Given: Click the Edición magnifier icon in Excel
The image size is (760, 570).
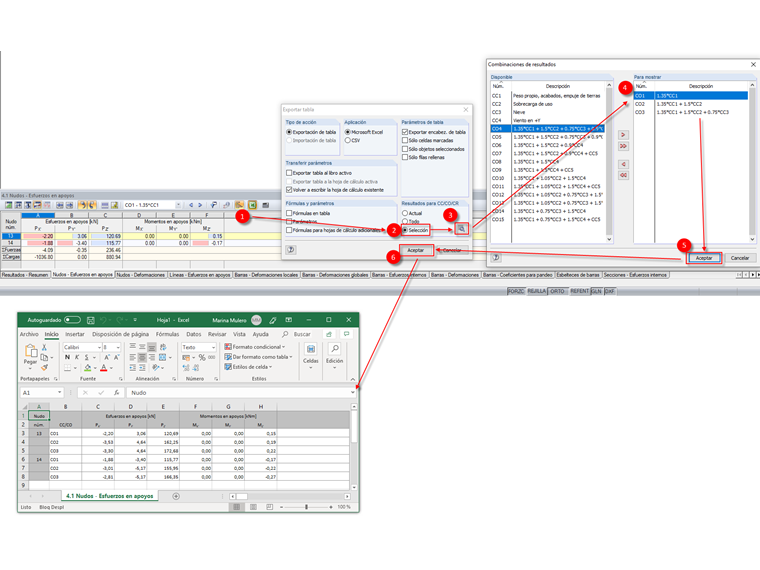Looking at the screenshot, I should [x=334, y=349].
